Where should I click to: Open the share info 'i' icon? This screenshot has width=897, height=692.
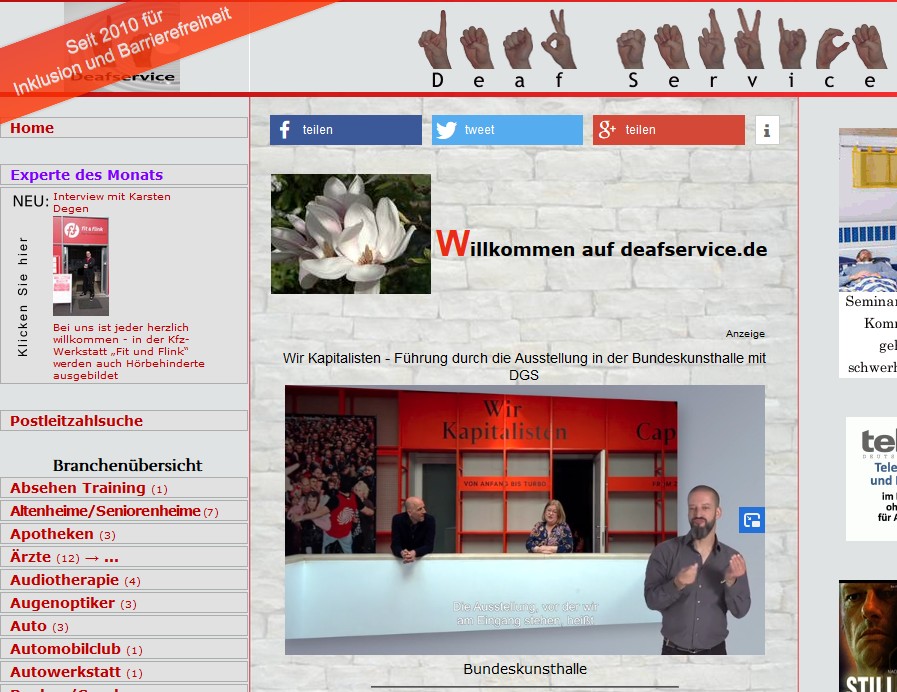767,130
